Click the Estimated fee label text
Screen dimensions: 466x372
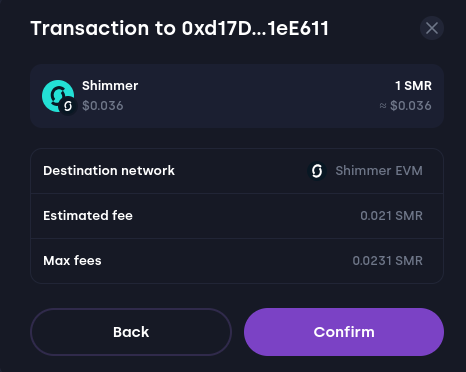(x=88, y=216)
